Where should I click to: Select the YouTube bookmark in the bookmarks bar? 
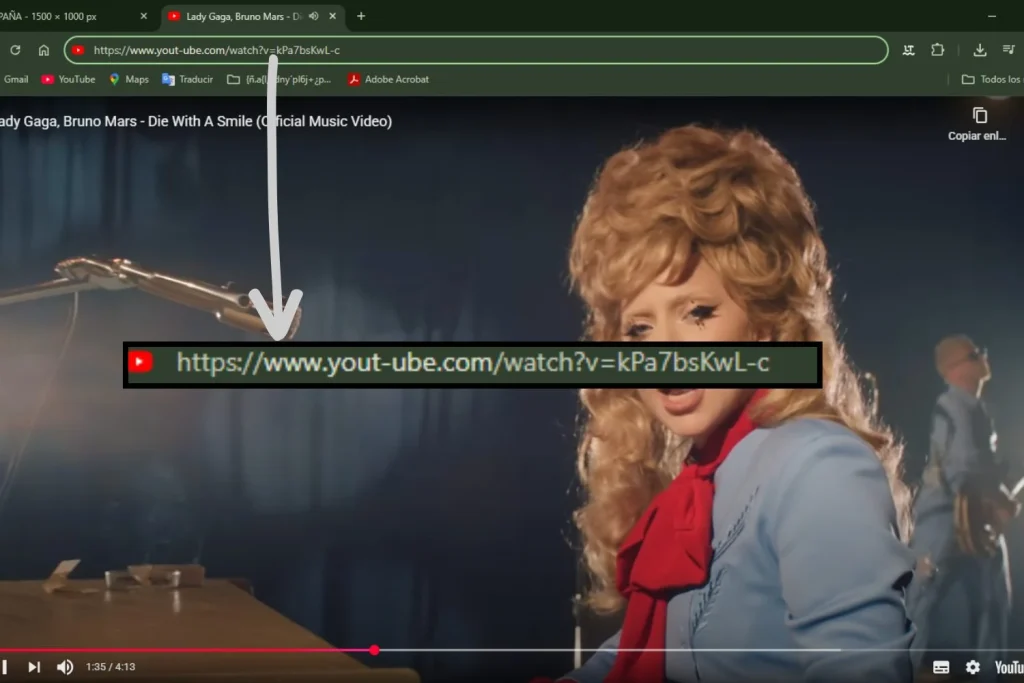(x=67, y=79)
